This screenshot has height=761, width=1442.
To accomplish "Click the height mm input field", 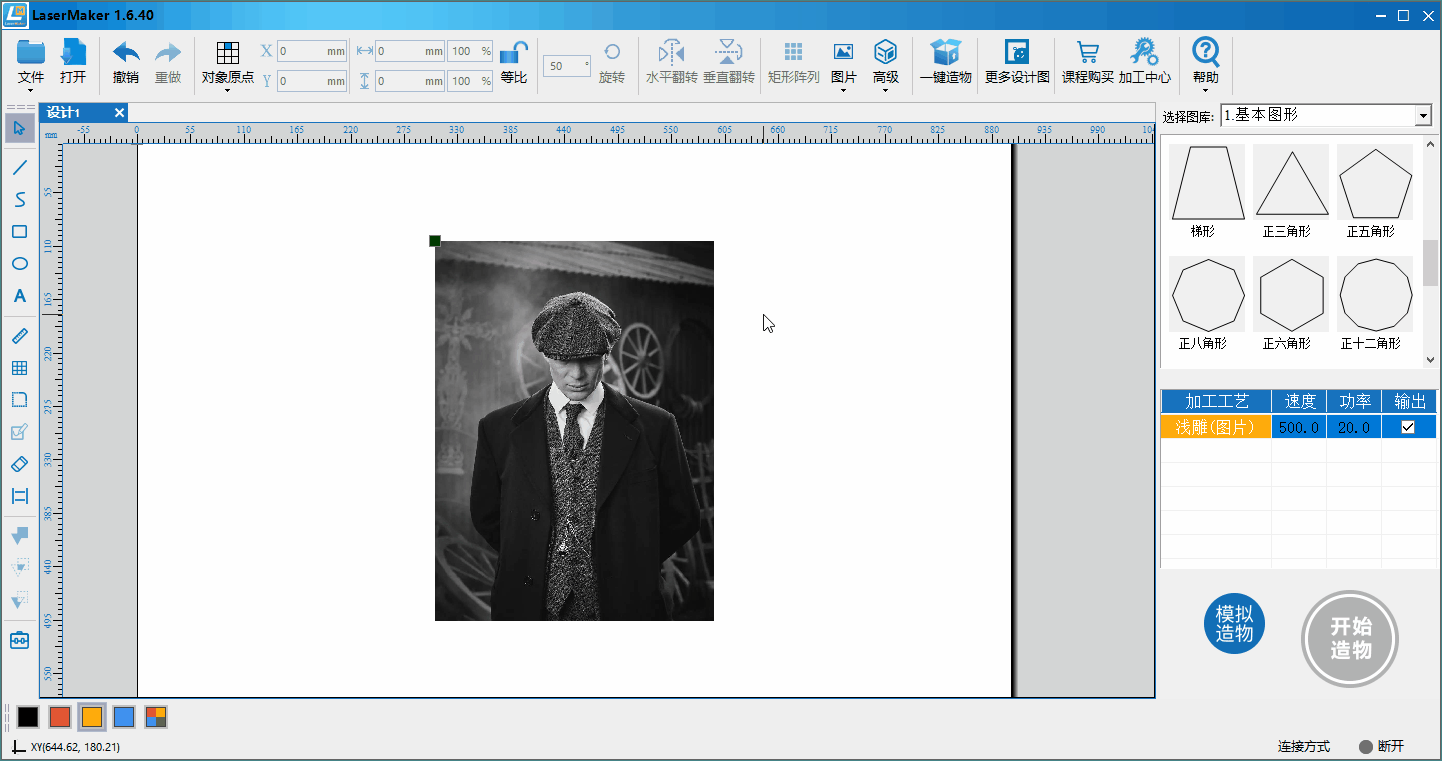I will [410, 81].
